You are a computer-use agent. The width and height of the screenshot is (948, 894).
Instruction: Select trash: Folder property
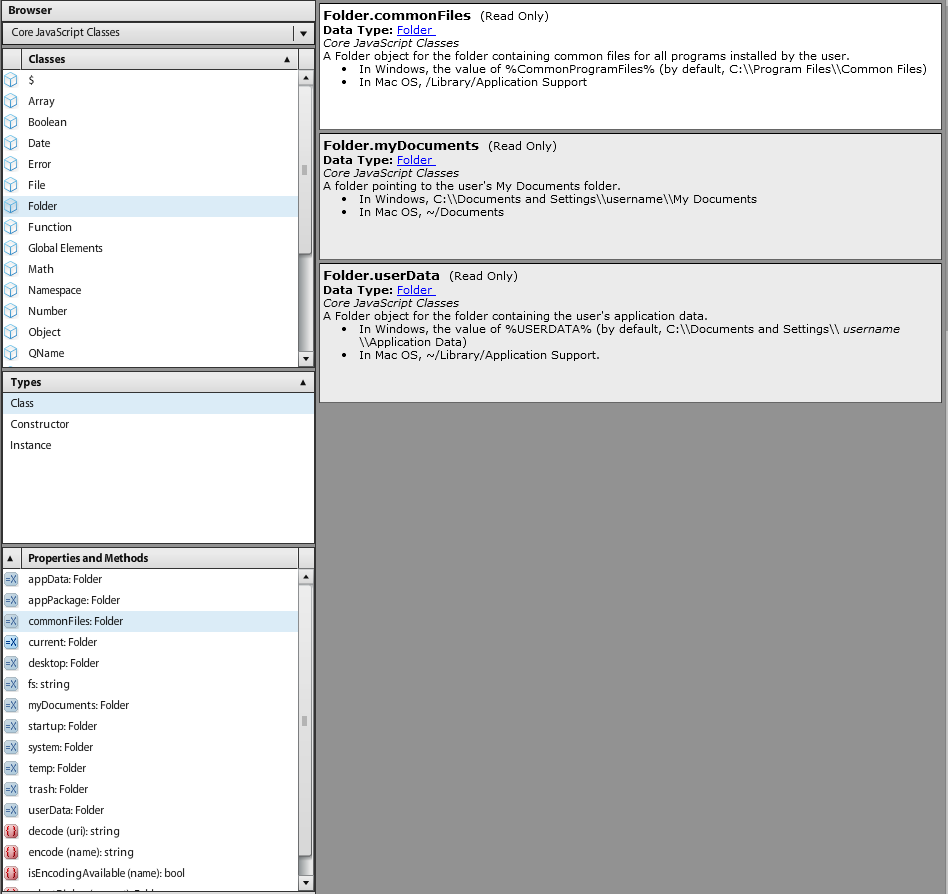151,789
